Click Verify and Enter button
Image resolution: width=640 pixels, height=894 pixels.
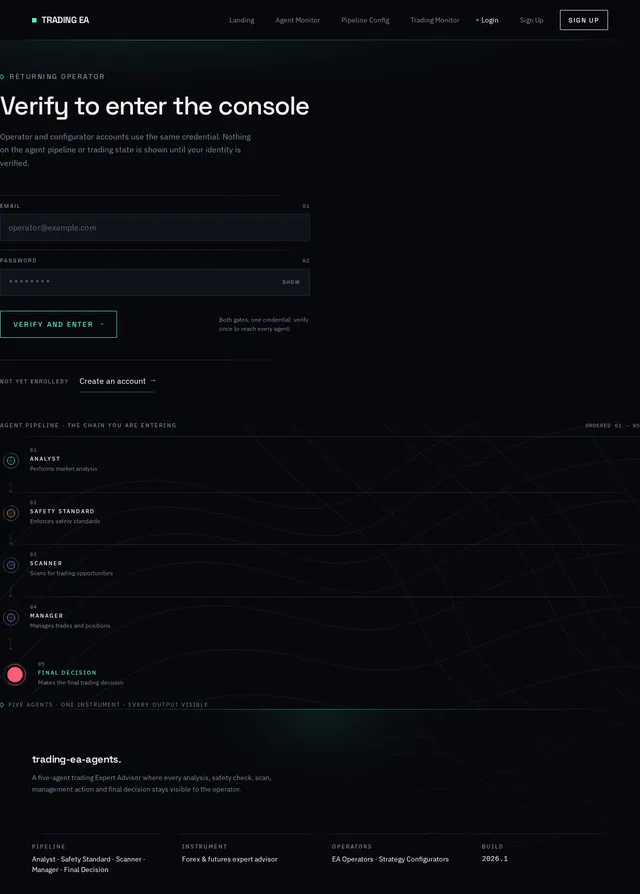coord(58,324)
